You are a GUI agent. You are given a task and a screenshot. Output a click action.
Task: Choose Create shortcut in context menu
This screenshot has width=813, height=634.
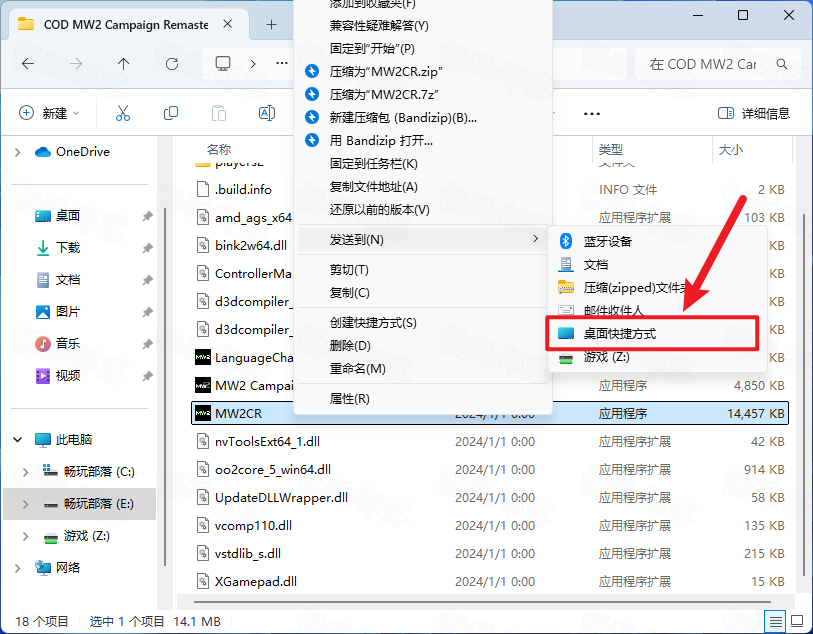click(x=373, y=323)
